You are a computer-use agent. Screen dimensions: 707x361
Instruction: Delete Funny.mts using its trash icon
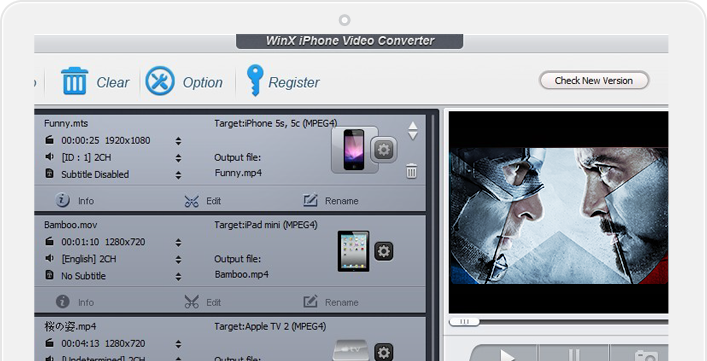411,171
